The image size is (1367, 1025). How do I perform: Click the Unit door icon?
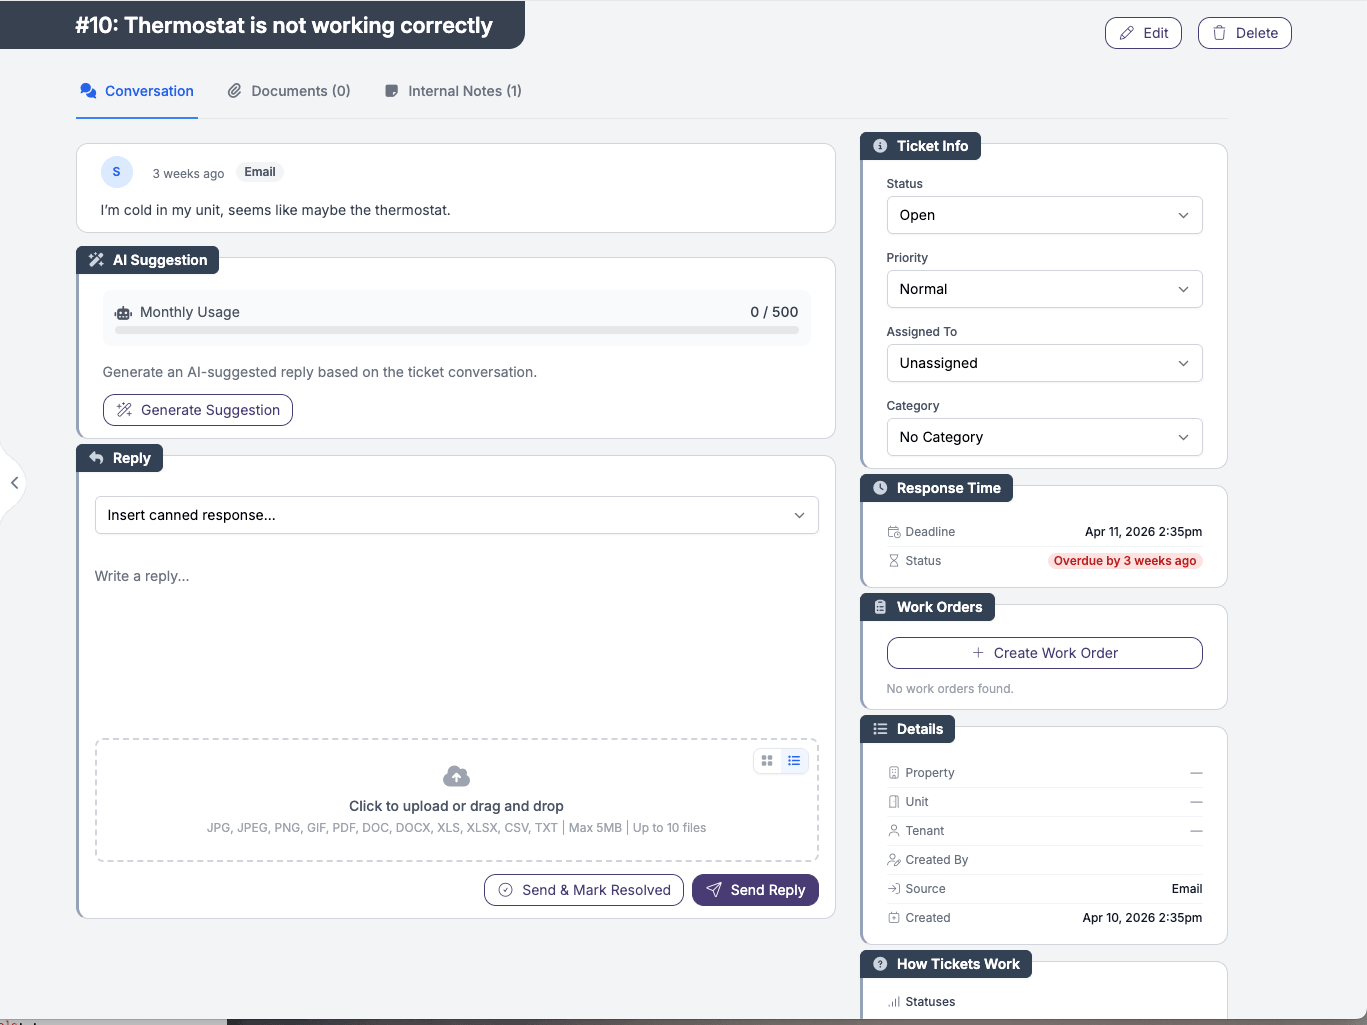pyautogui.click(x=894, y=802)
